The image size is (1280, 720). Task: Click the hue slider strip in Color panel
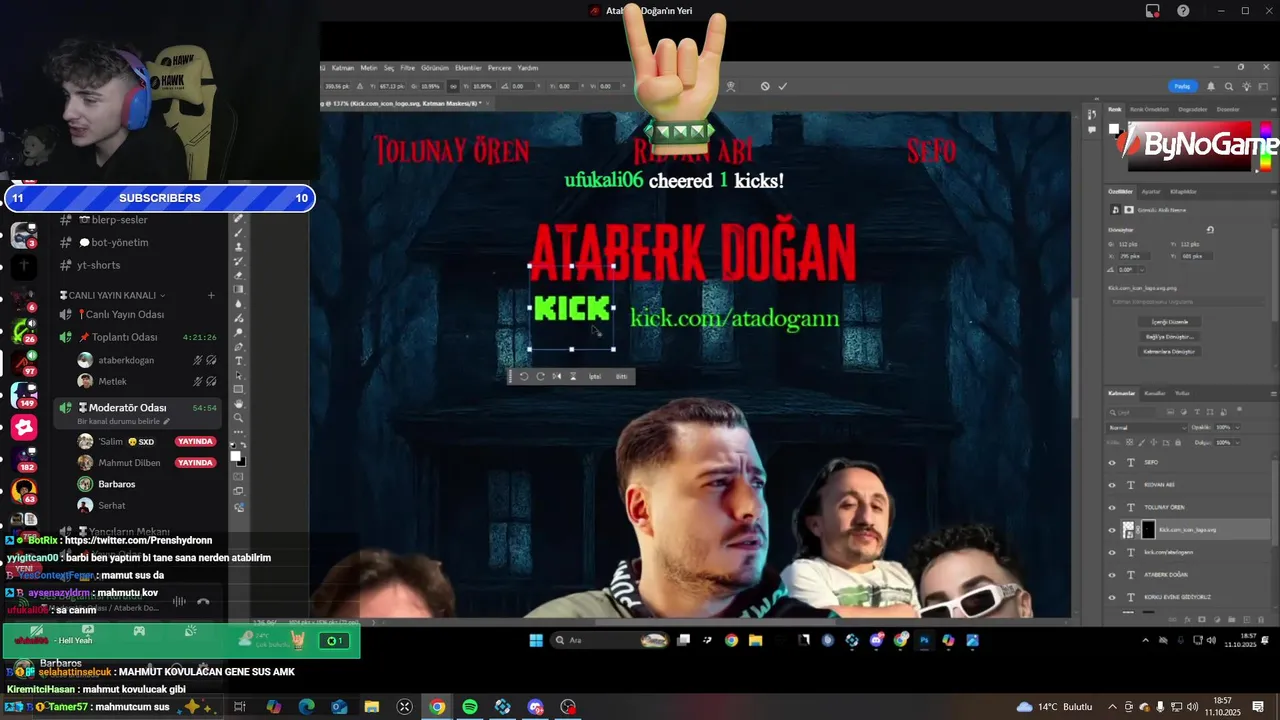point(1266,147)
